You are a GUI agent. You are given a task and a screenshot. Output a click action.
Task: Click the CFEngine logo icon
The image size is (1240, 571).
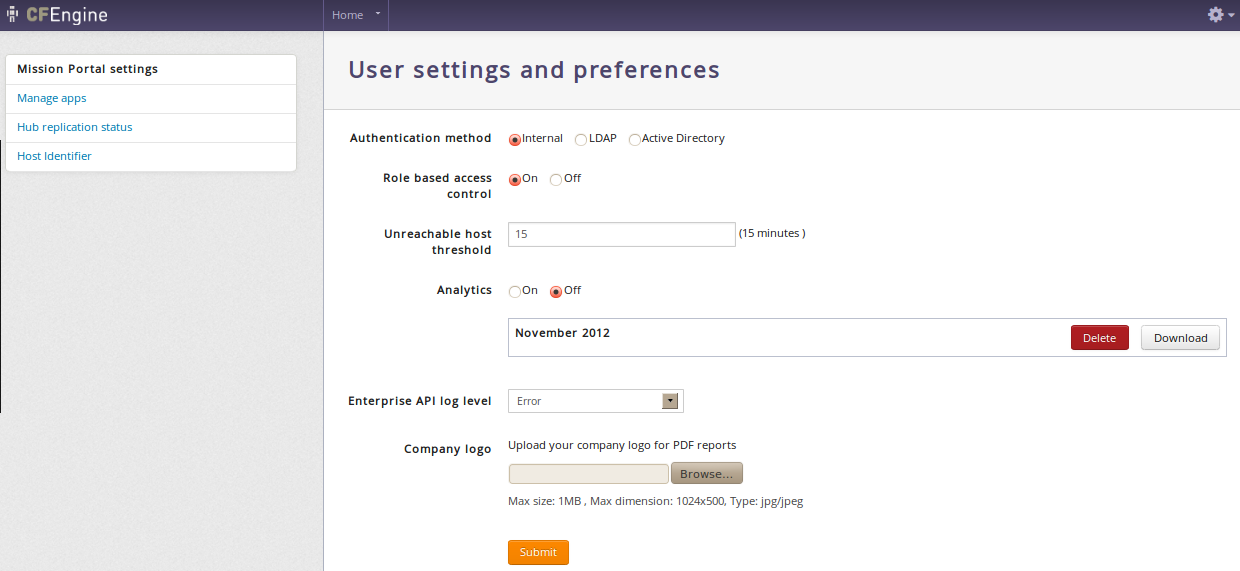pyautogui.click(x=13, y=15)
